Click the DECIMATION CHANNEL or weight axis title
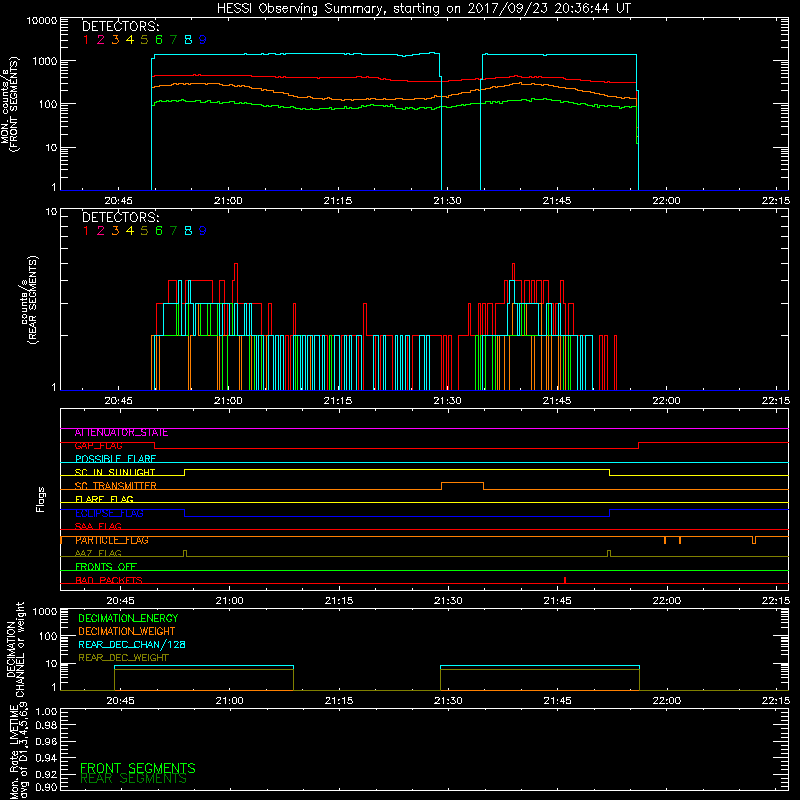Screen dimensions: 800x800 [15, 649]
